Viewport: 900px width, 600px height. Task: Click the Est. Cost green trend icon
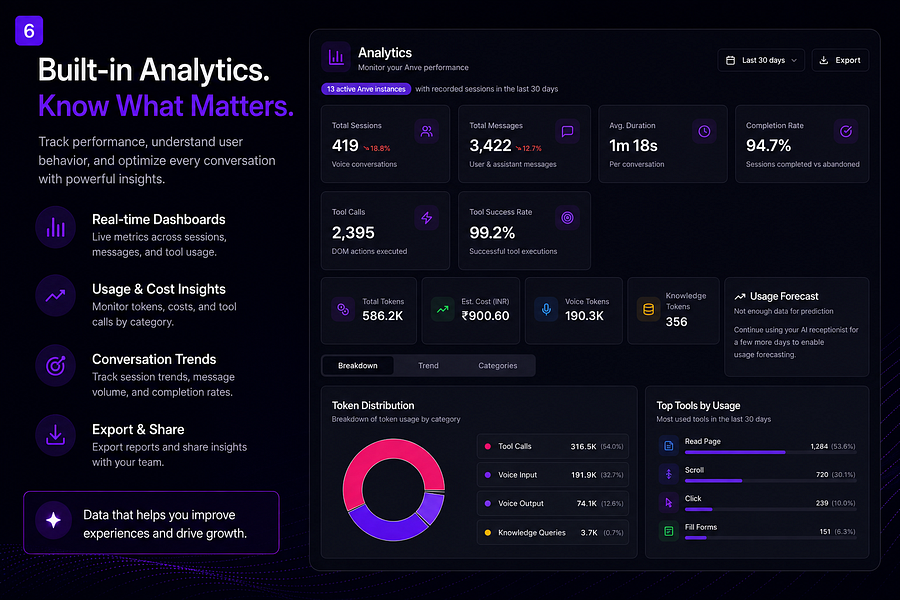[x=443, y=309]
